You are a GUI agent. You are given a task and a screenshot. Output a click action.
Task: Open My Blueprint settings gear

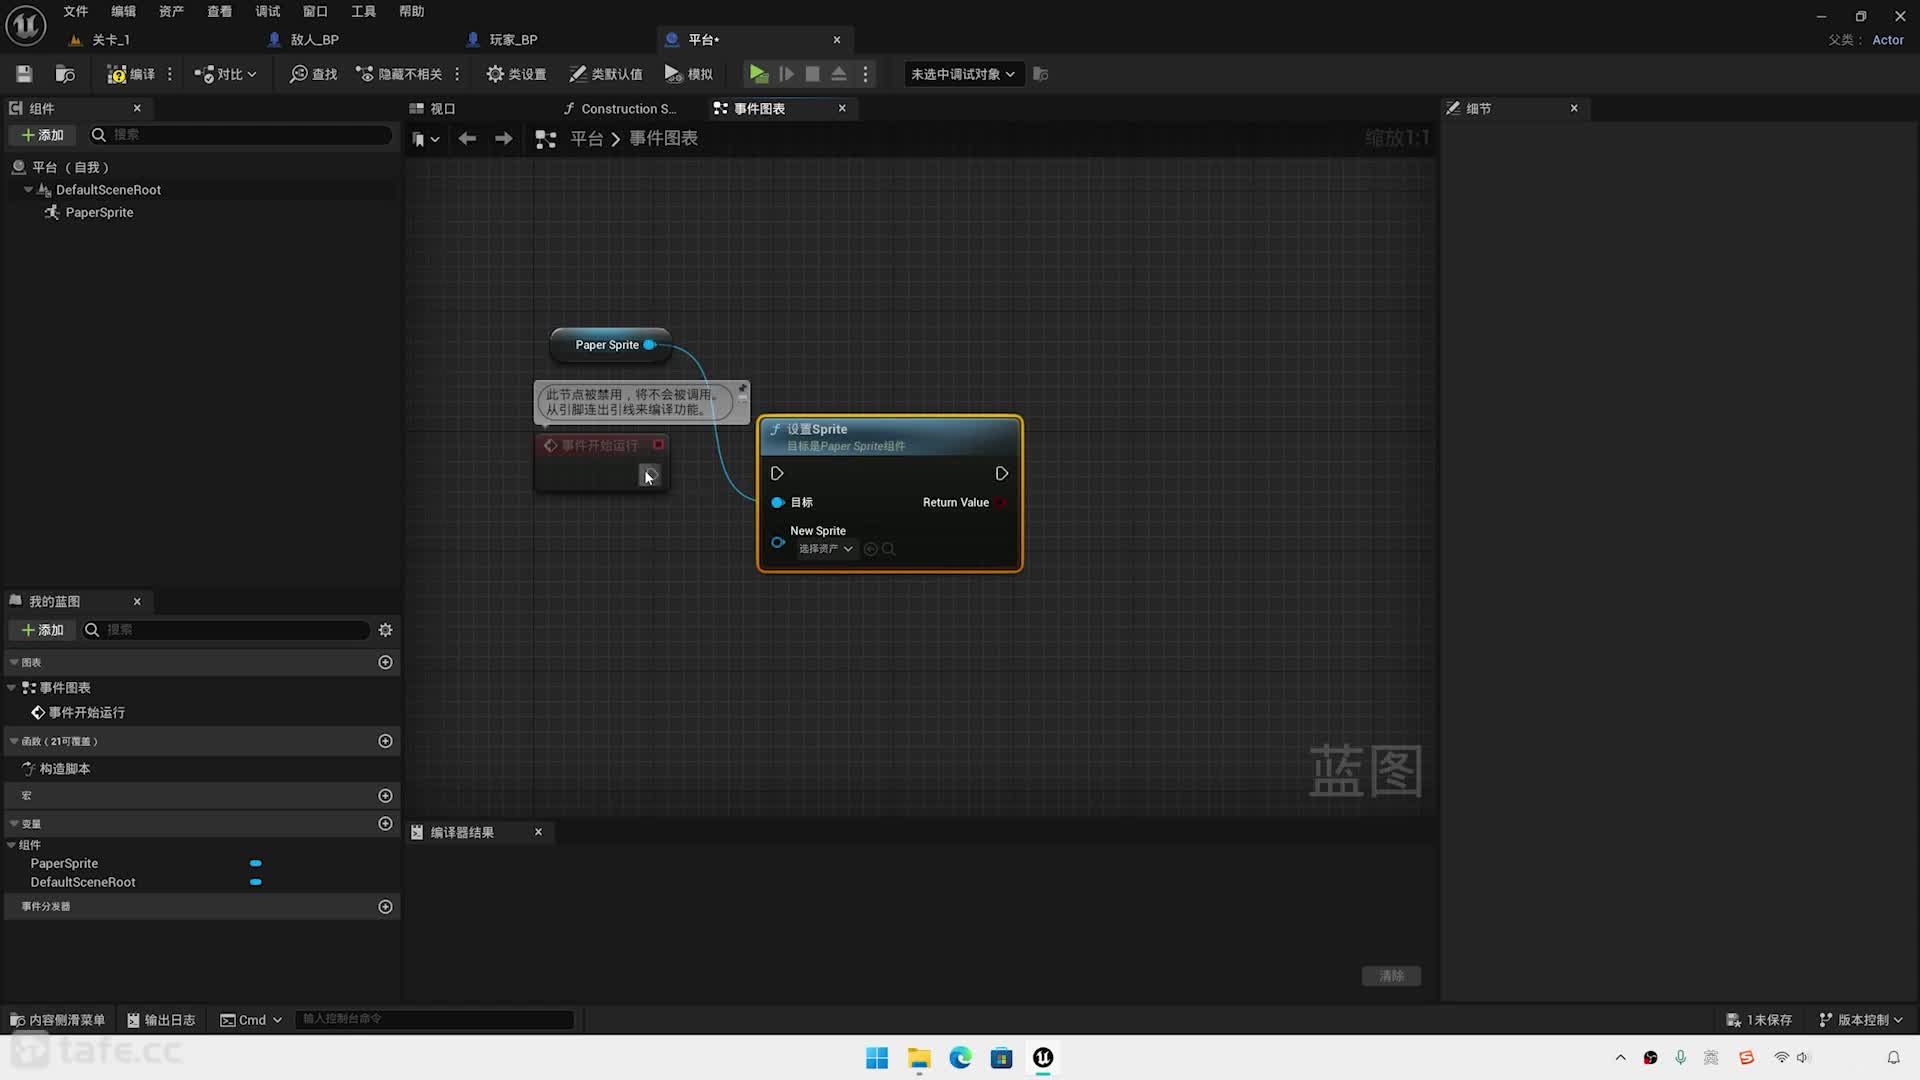(385, 630)
